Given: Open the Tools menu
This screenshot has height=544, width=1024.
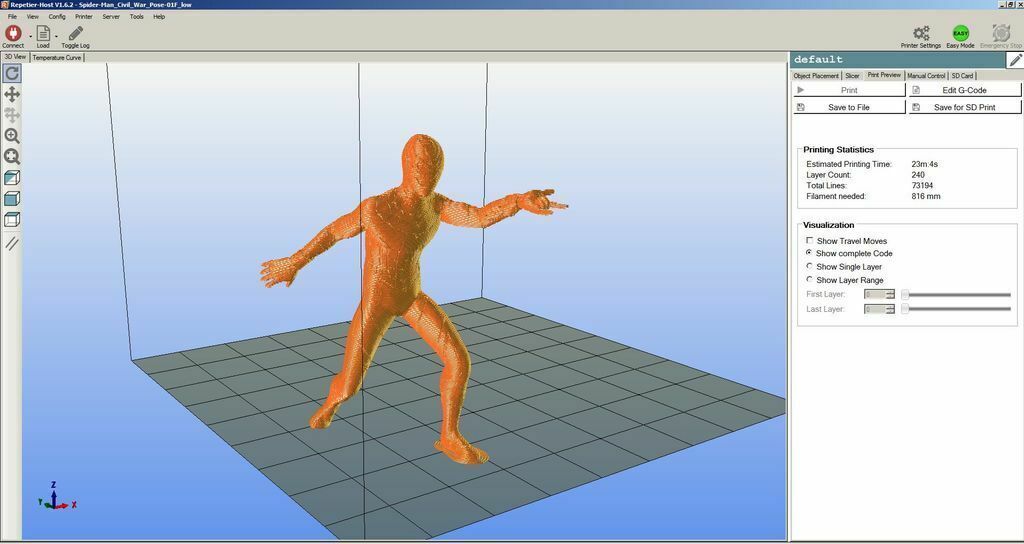Looking at the screenshot, I should tap(136, 17).
